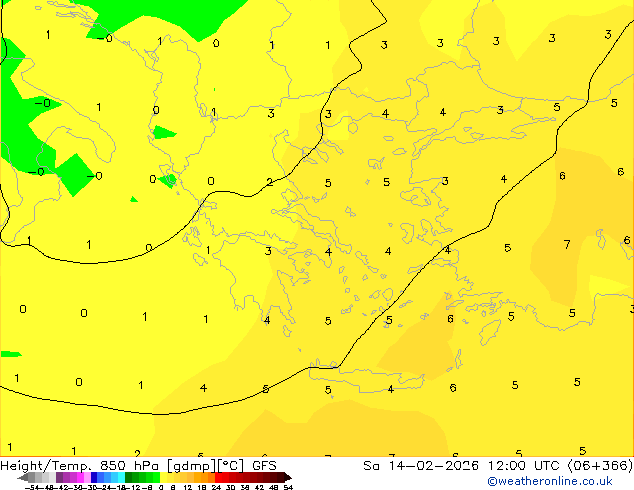634x490 pixels.
Task: Click the temperature value 7 on the map
Action: [x=567, y=244]
